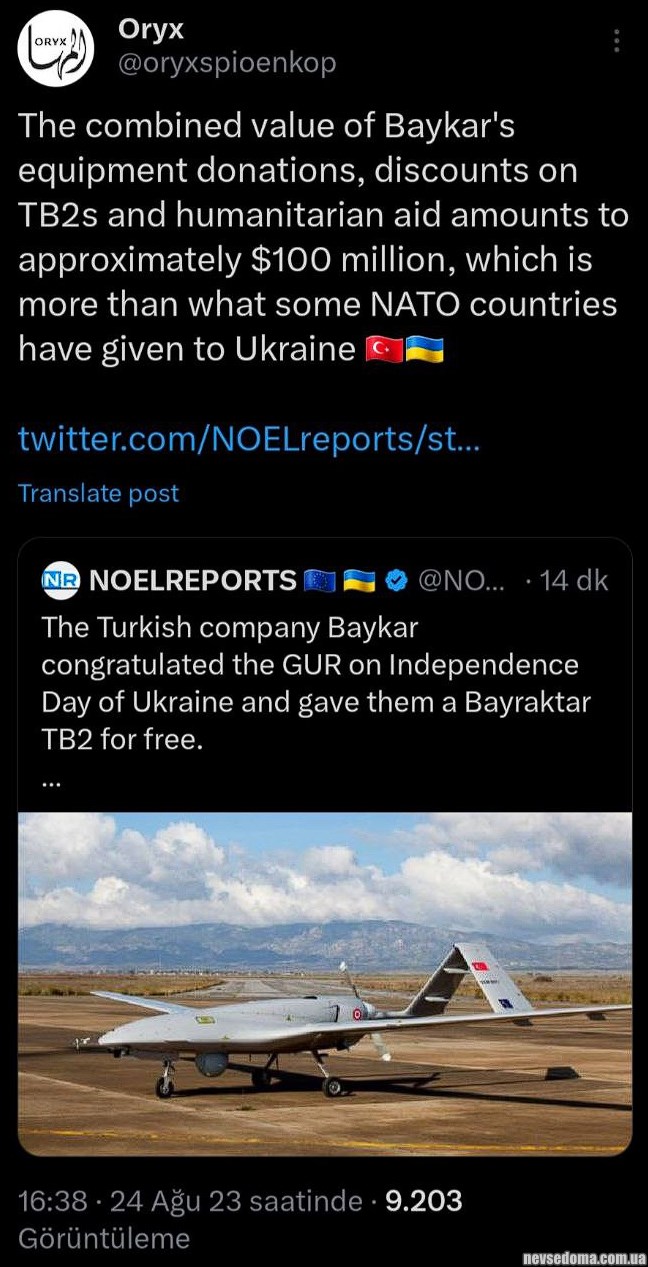This screenshot has width=648, height=1267.
Task: Open the Bayraktar TB2 drone photo
Action: (x=325, y=983)
